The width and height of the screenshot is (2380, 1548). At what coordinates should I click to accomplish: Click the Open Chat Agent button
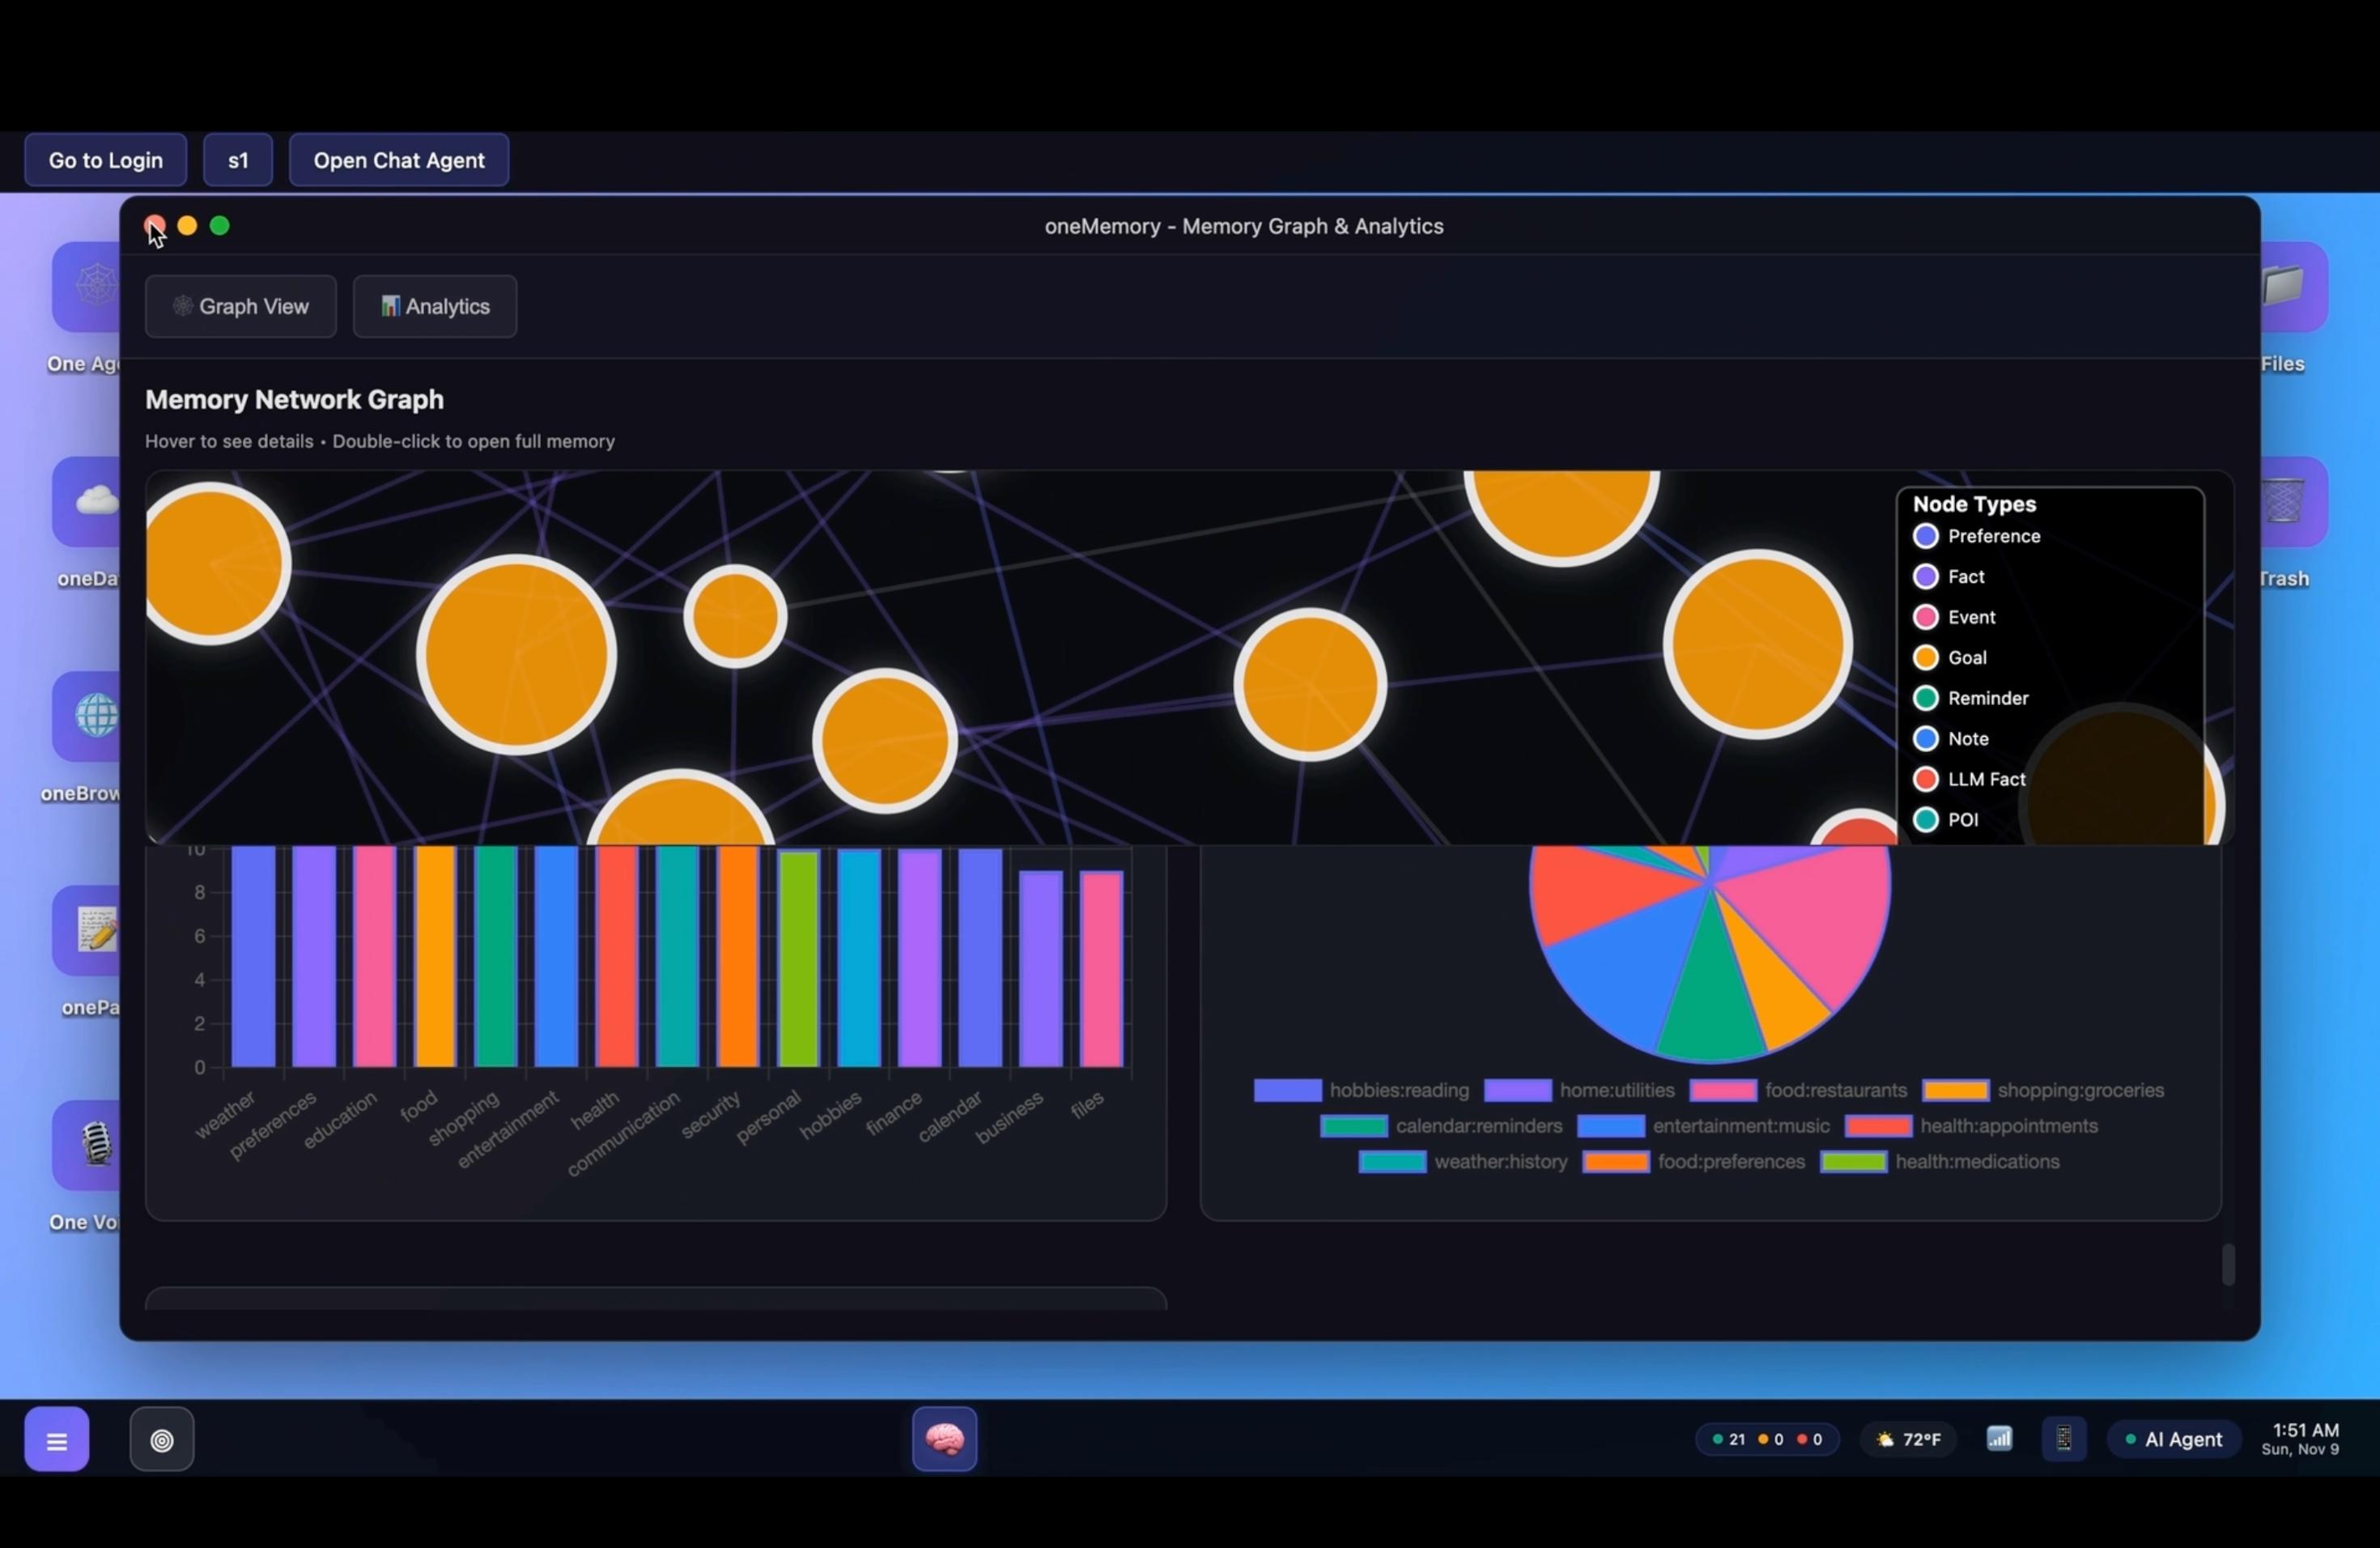point(398,160)
